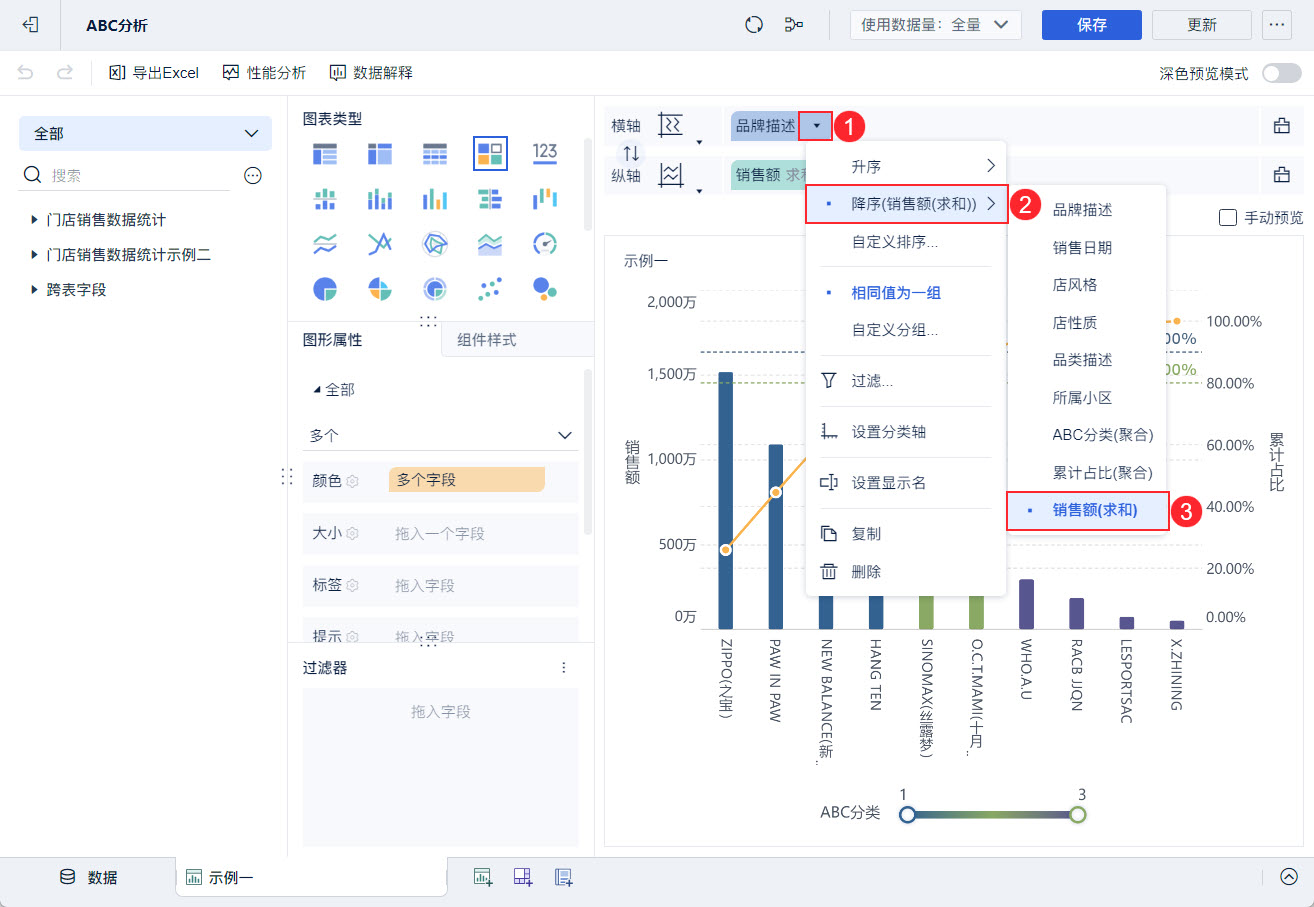
Task: Open the more options button next to 更新
Action: [1276, 25]
